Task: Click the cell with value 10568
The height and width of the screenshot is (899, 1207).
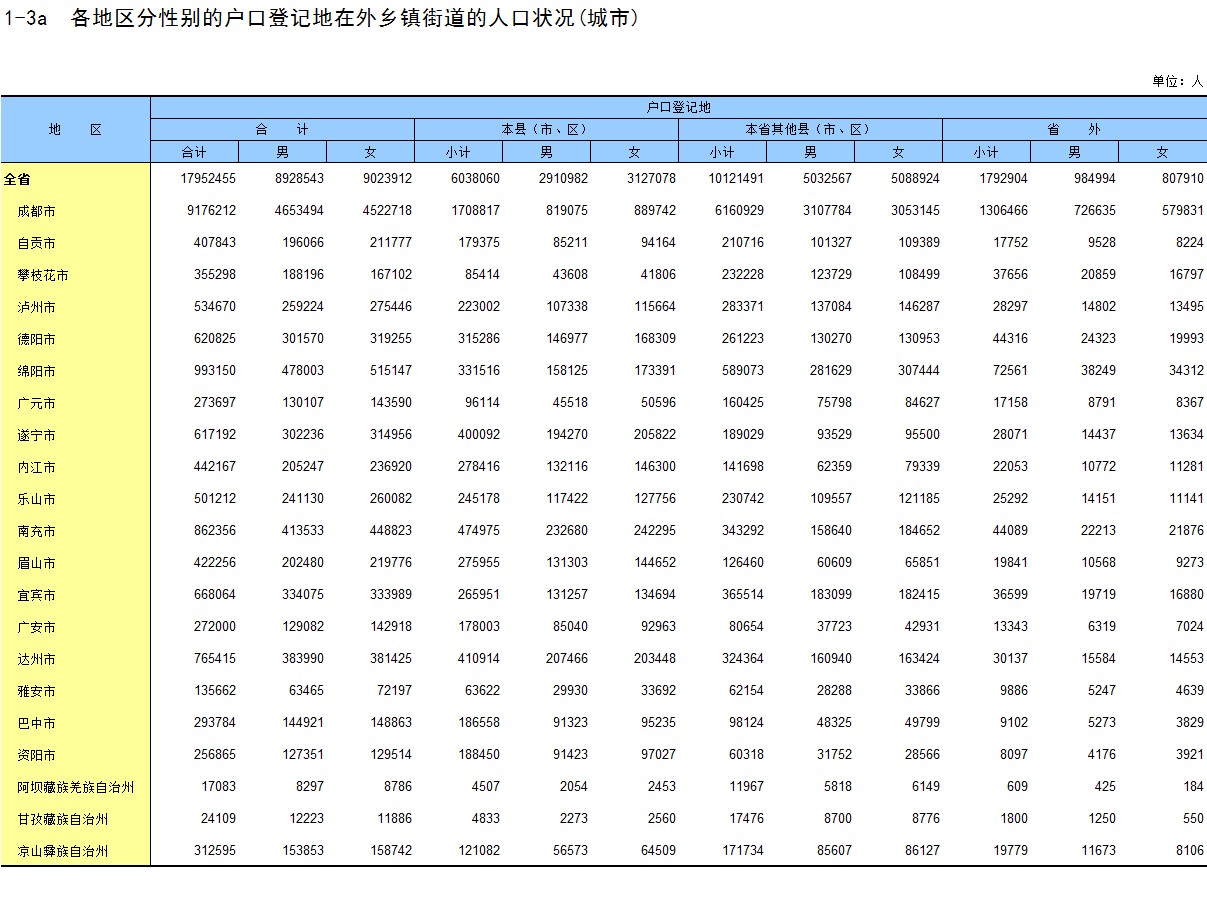Action: tap(1098, 563)
